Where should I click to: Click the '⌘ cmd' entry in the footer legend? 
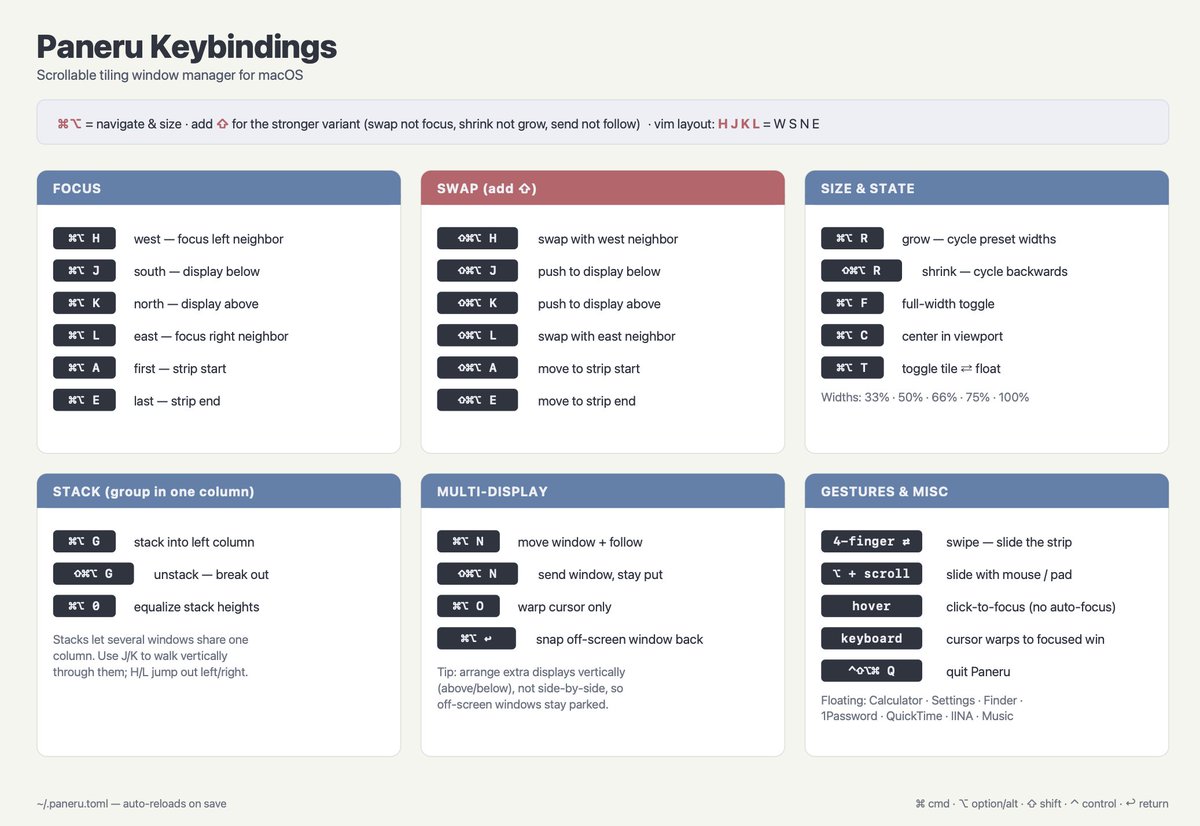point(933,803)
